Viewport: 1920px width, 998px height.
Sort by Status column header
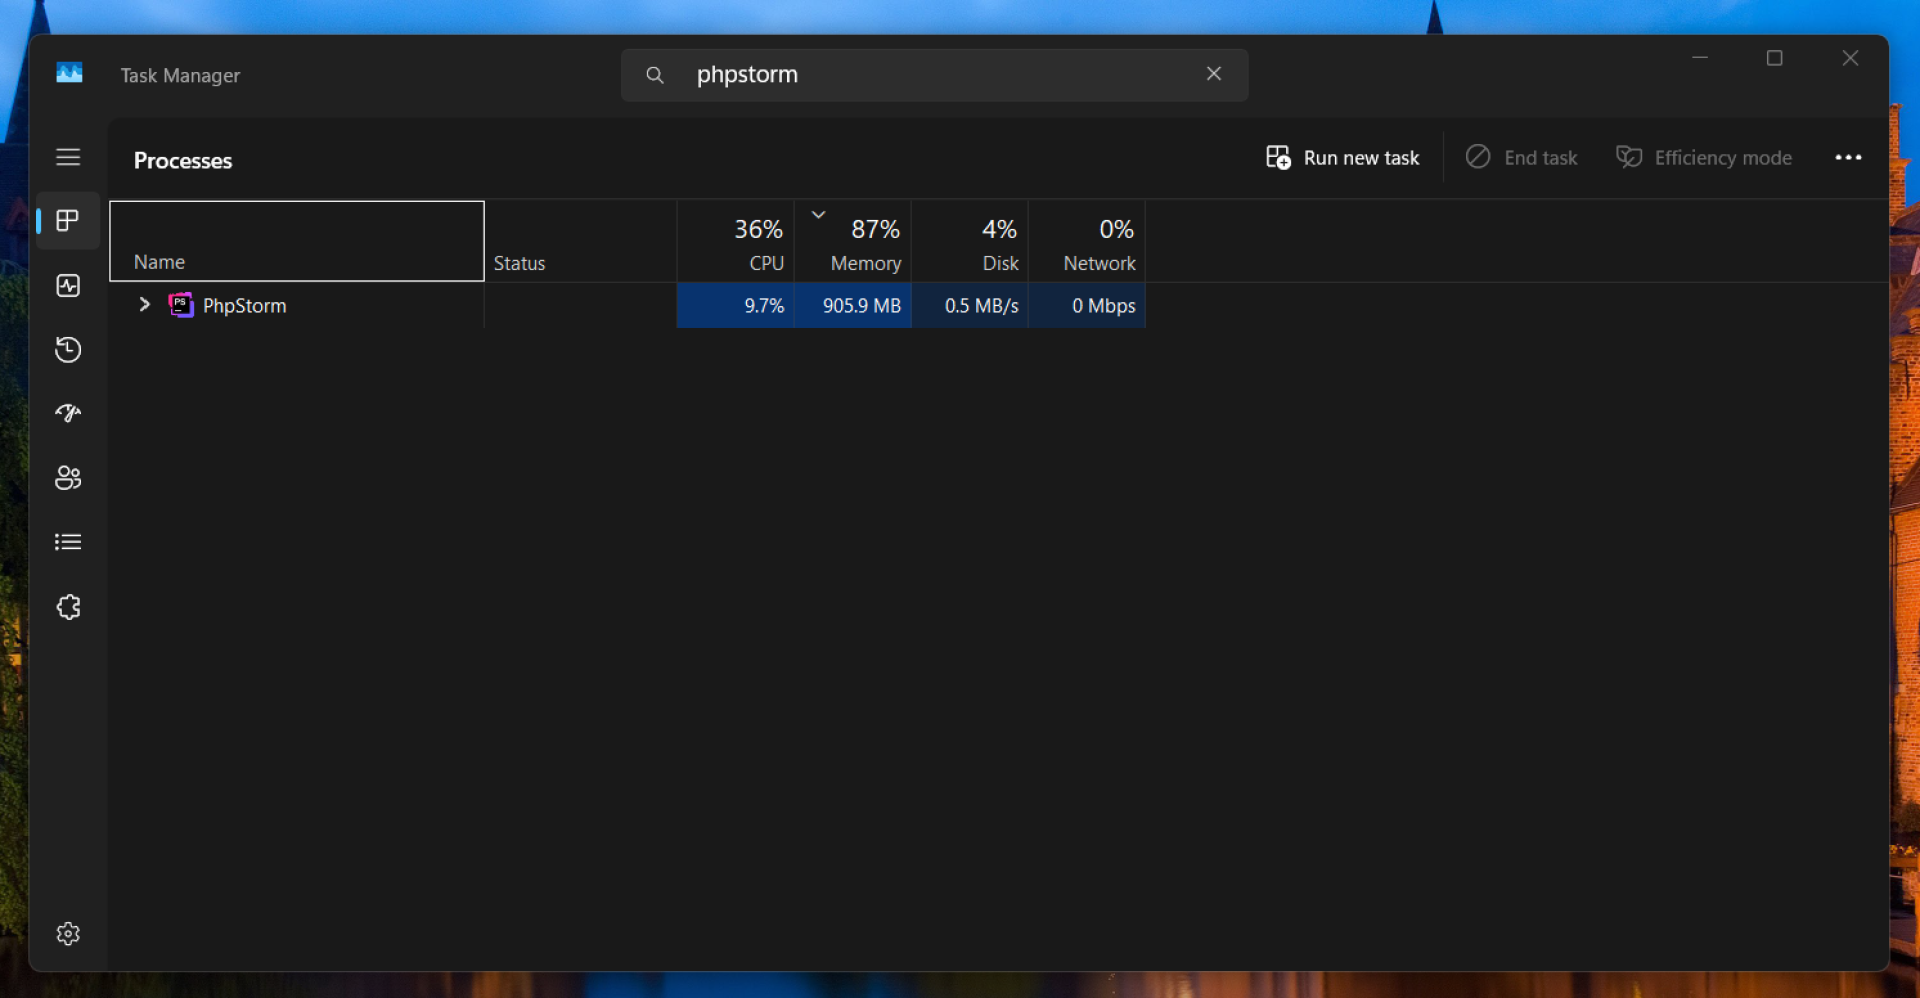click(x=581, y=241)
